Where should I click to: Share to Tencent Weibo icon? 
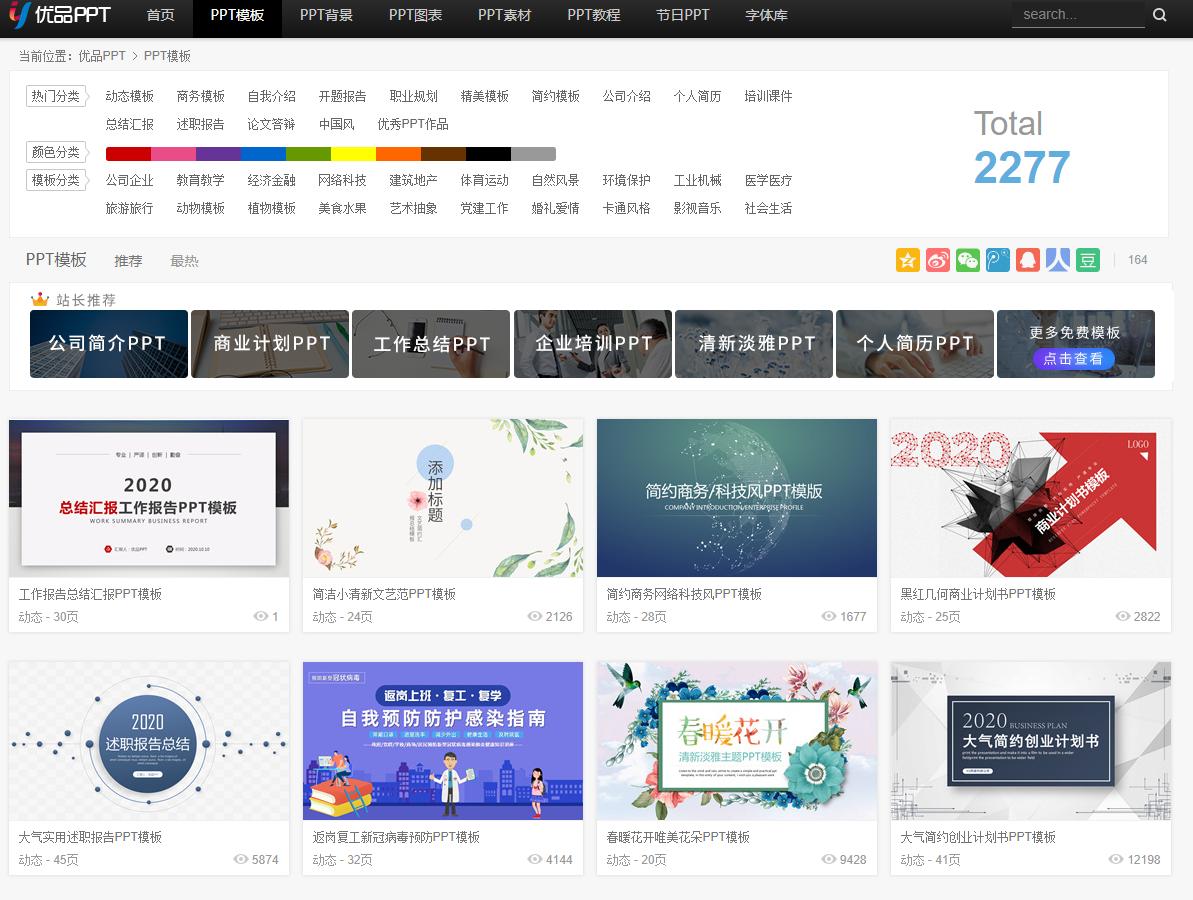[997, 260]
